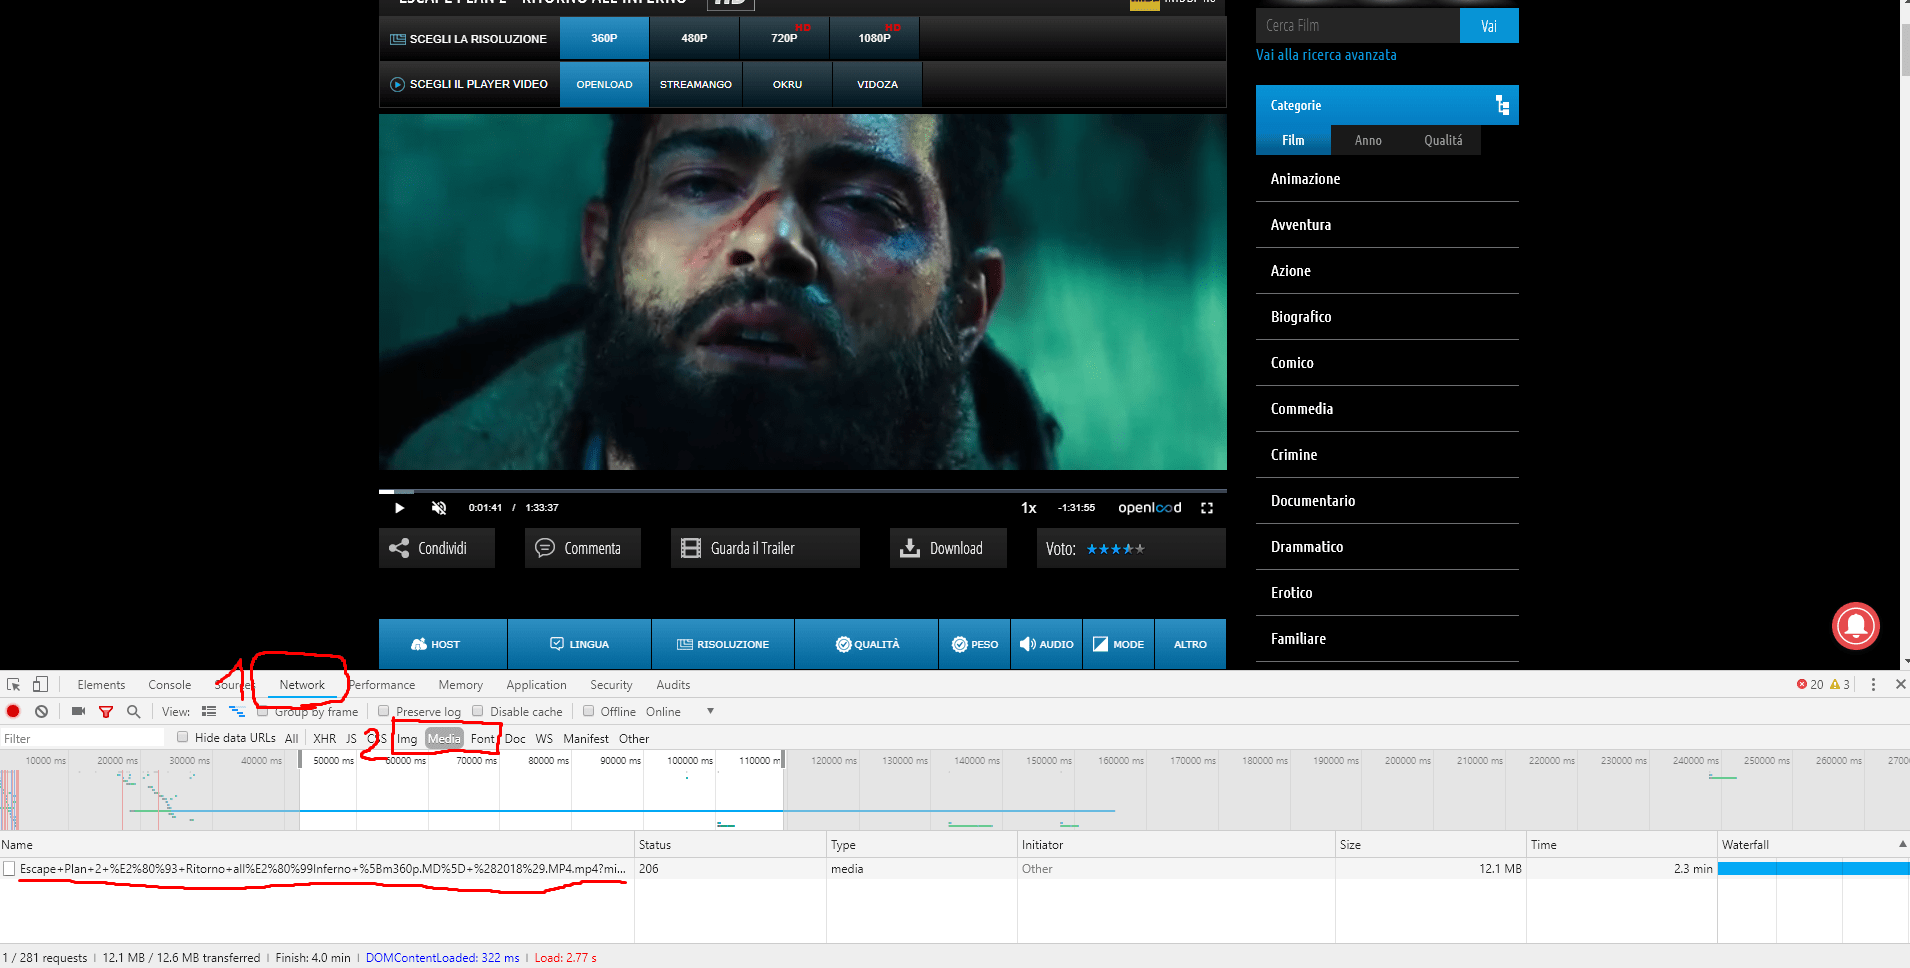1910x968 pixels.
Task: Select the LINGUA column header
Action: click(579, 644)
